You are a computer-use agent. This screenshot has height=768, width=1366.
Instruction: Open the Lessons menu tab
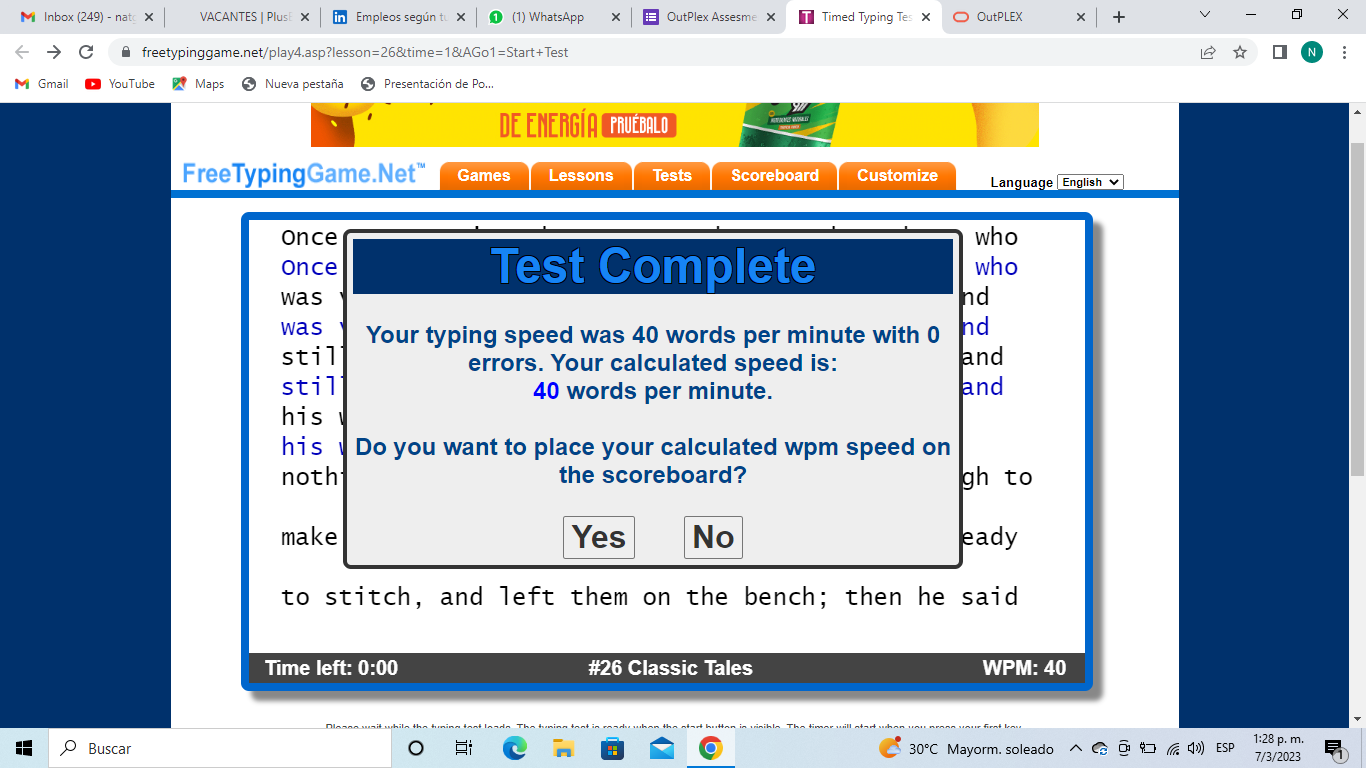click(581, 175)
